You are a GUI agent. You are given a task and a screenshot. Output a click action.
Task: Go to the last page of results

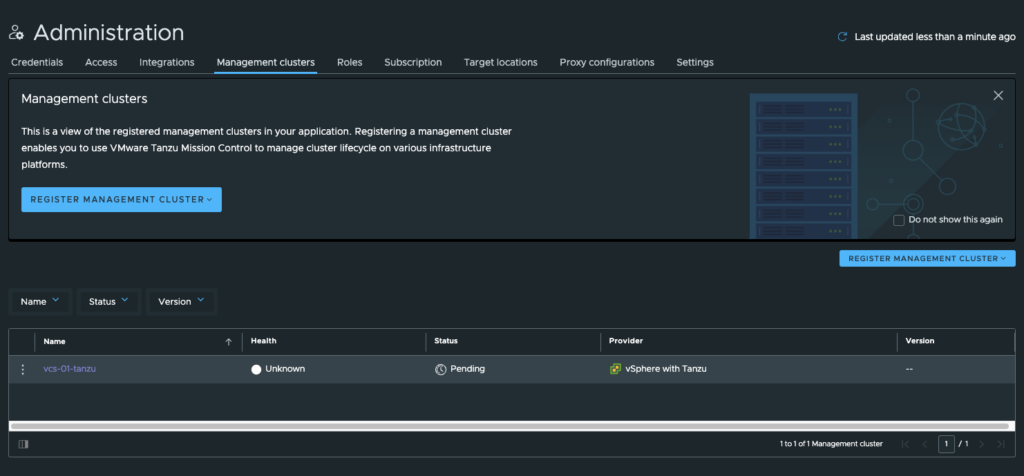tap(1000, 444)
